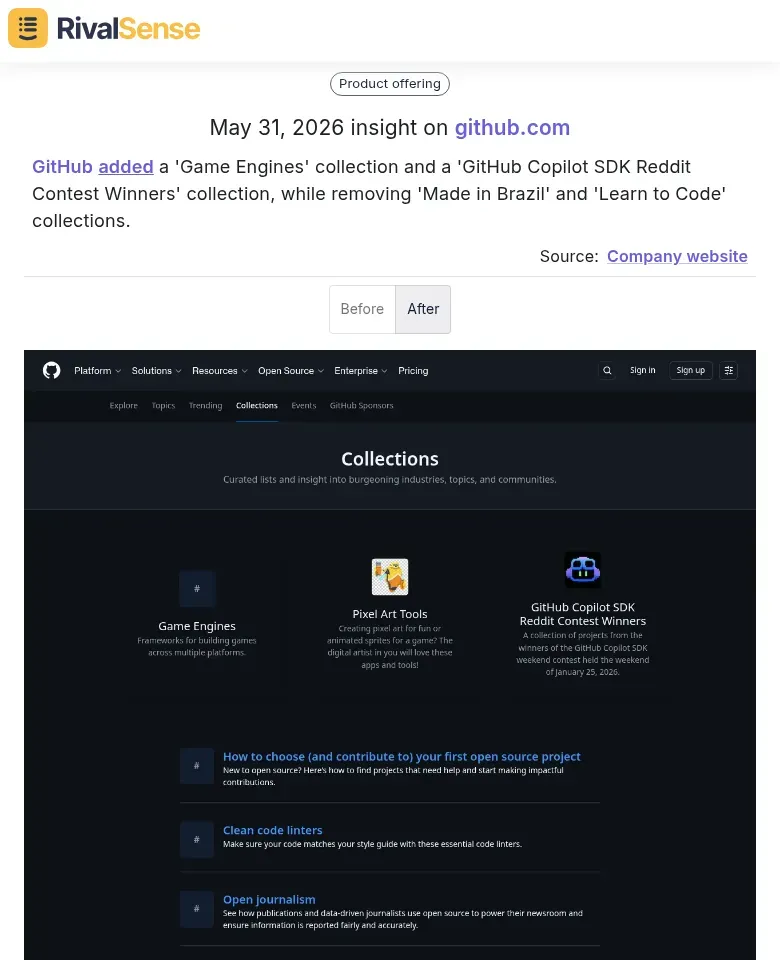
Task: Toggle to the Before view
Action: point(362,309)
